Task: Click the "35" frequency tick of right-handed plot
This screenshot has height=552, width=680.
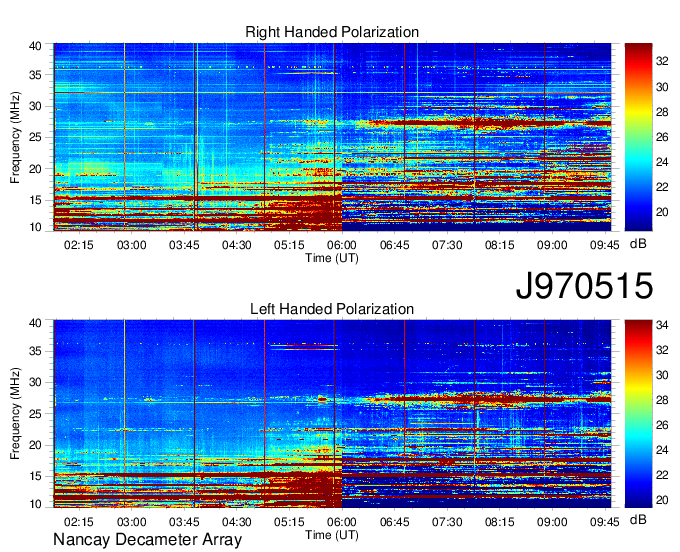Action: pos(35,75)
